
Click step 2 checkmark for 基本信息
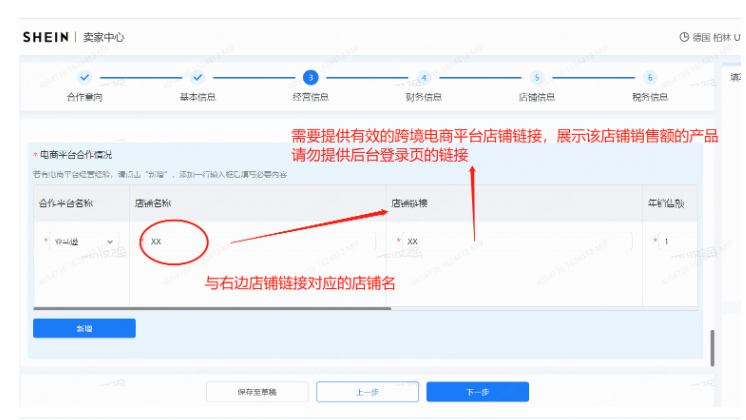click(x=198, y=77)
